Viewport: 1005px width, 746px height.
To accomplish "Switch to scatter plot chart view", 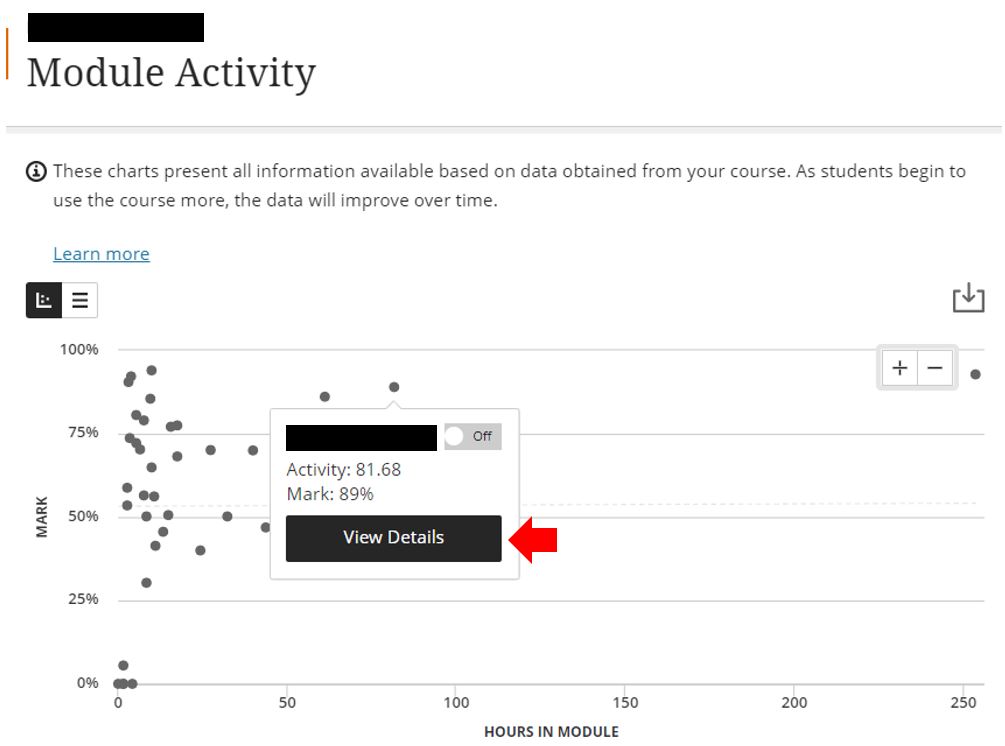I will (44, 300).
